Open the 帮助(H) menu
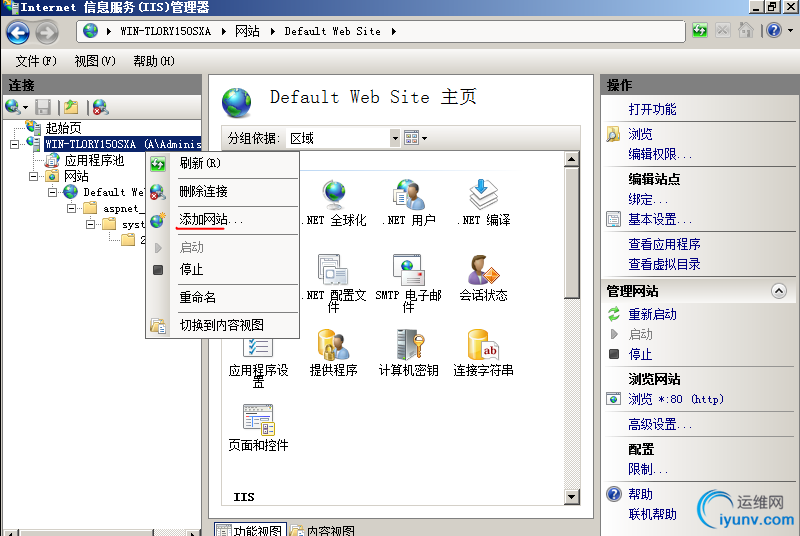Screen dimensions: 800x536 tap(154, 61)
